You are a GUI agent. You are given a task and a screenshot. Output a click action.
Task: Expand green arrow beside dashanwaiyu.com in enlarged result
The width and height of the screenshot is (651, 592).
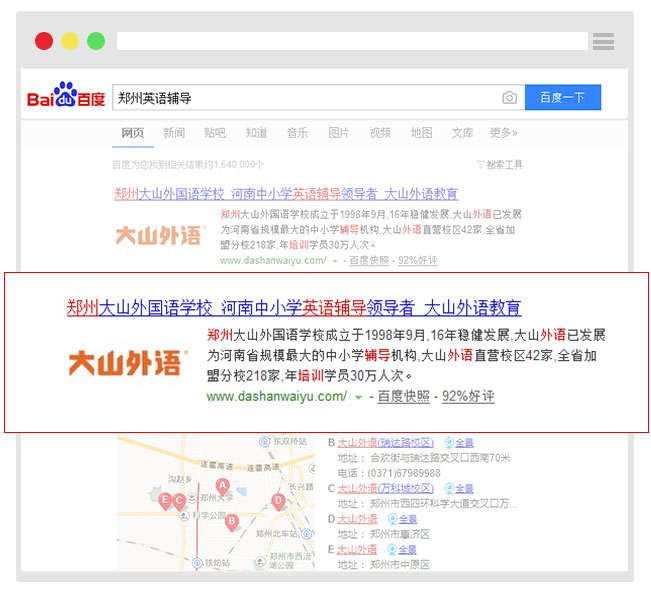pyautogui.click(x=358, y=397)
